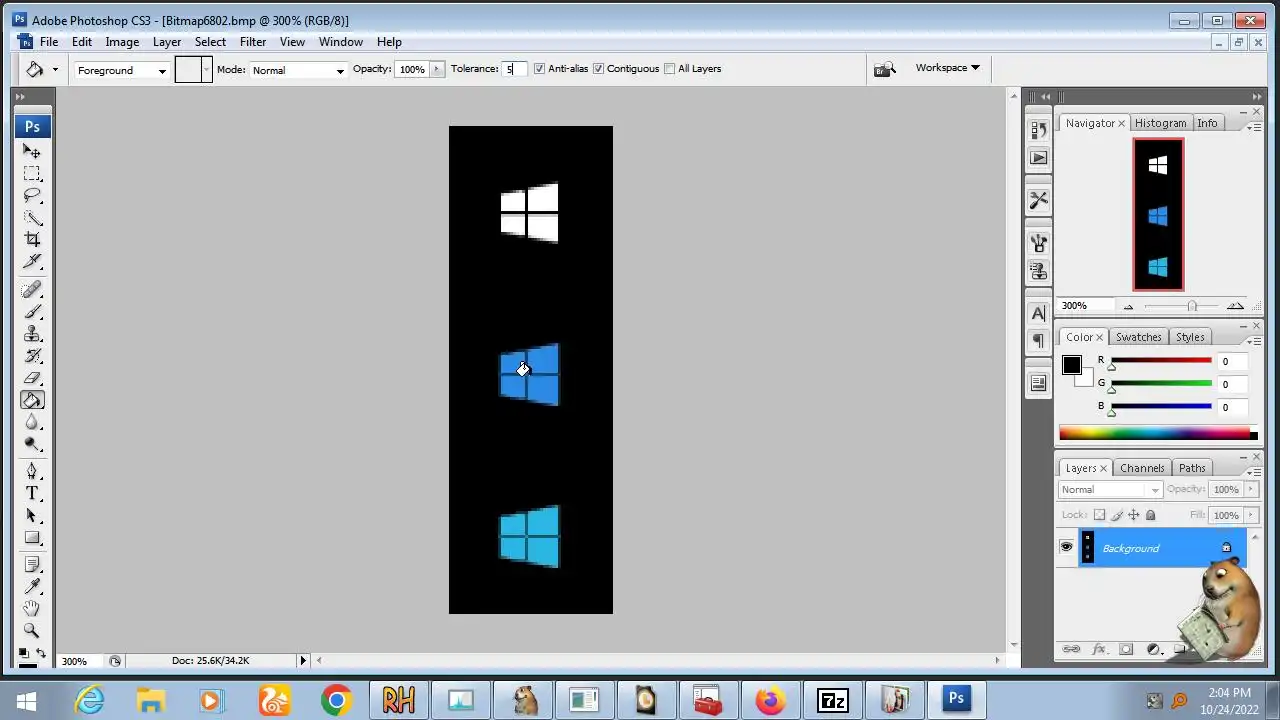Select the Eraser tool

[32, 378]
